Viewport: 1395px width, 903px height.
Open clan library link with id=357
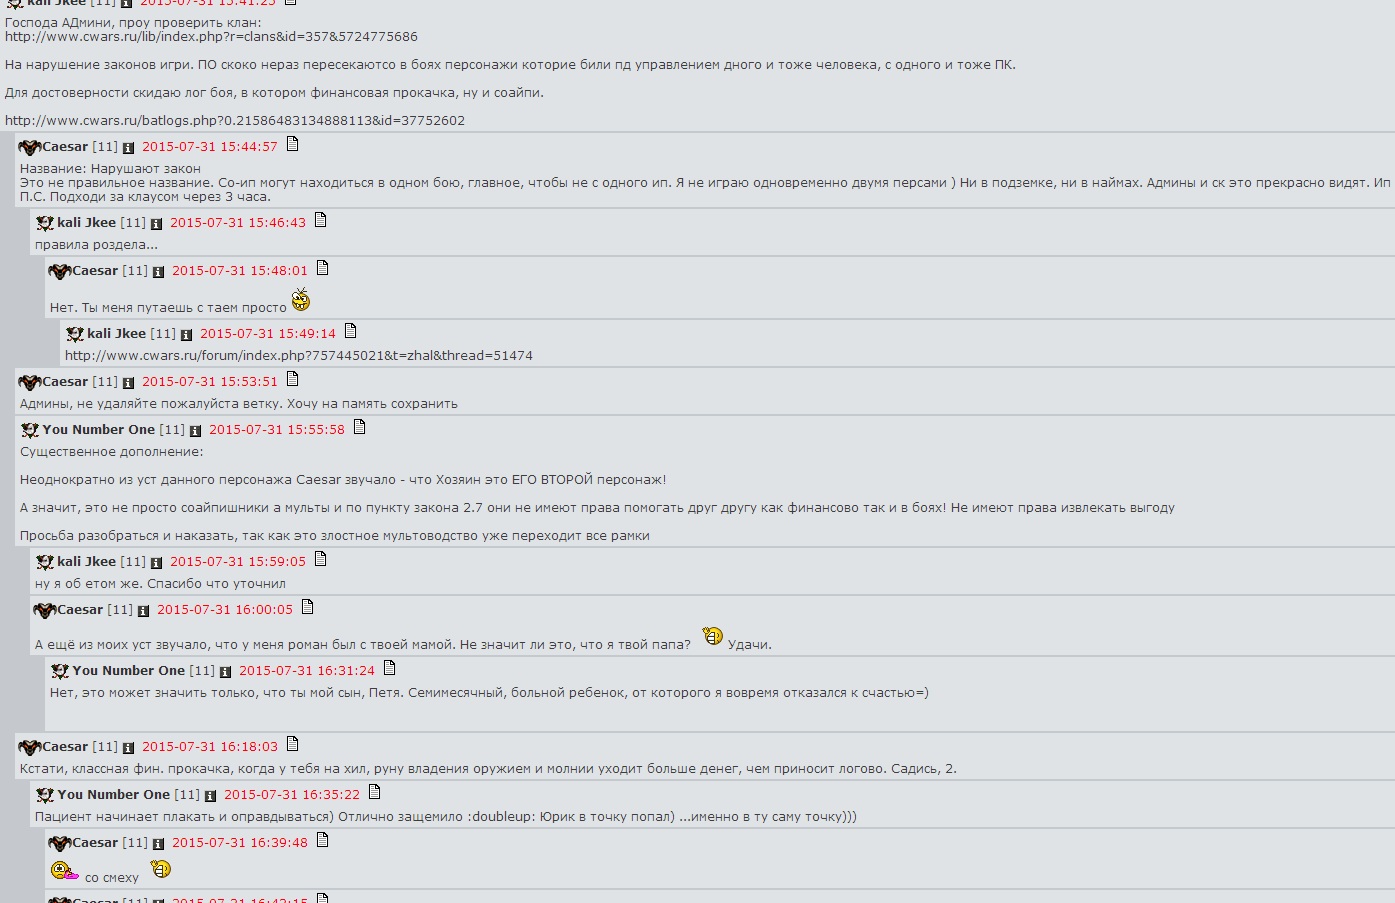211,37
